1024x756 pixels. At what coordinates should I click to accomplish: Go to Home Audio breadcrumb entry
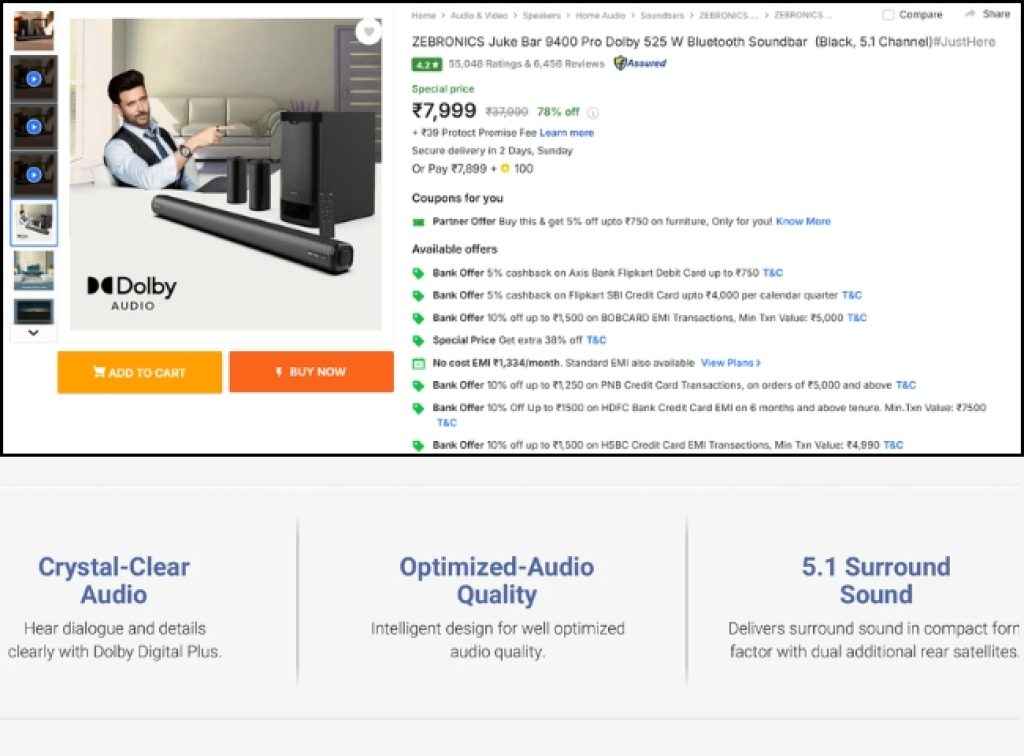pos(601,15)
